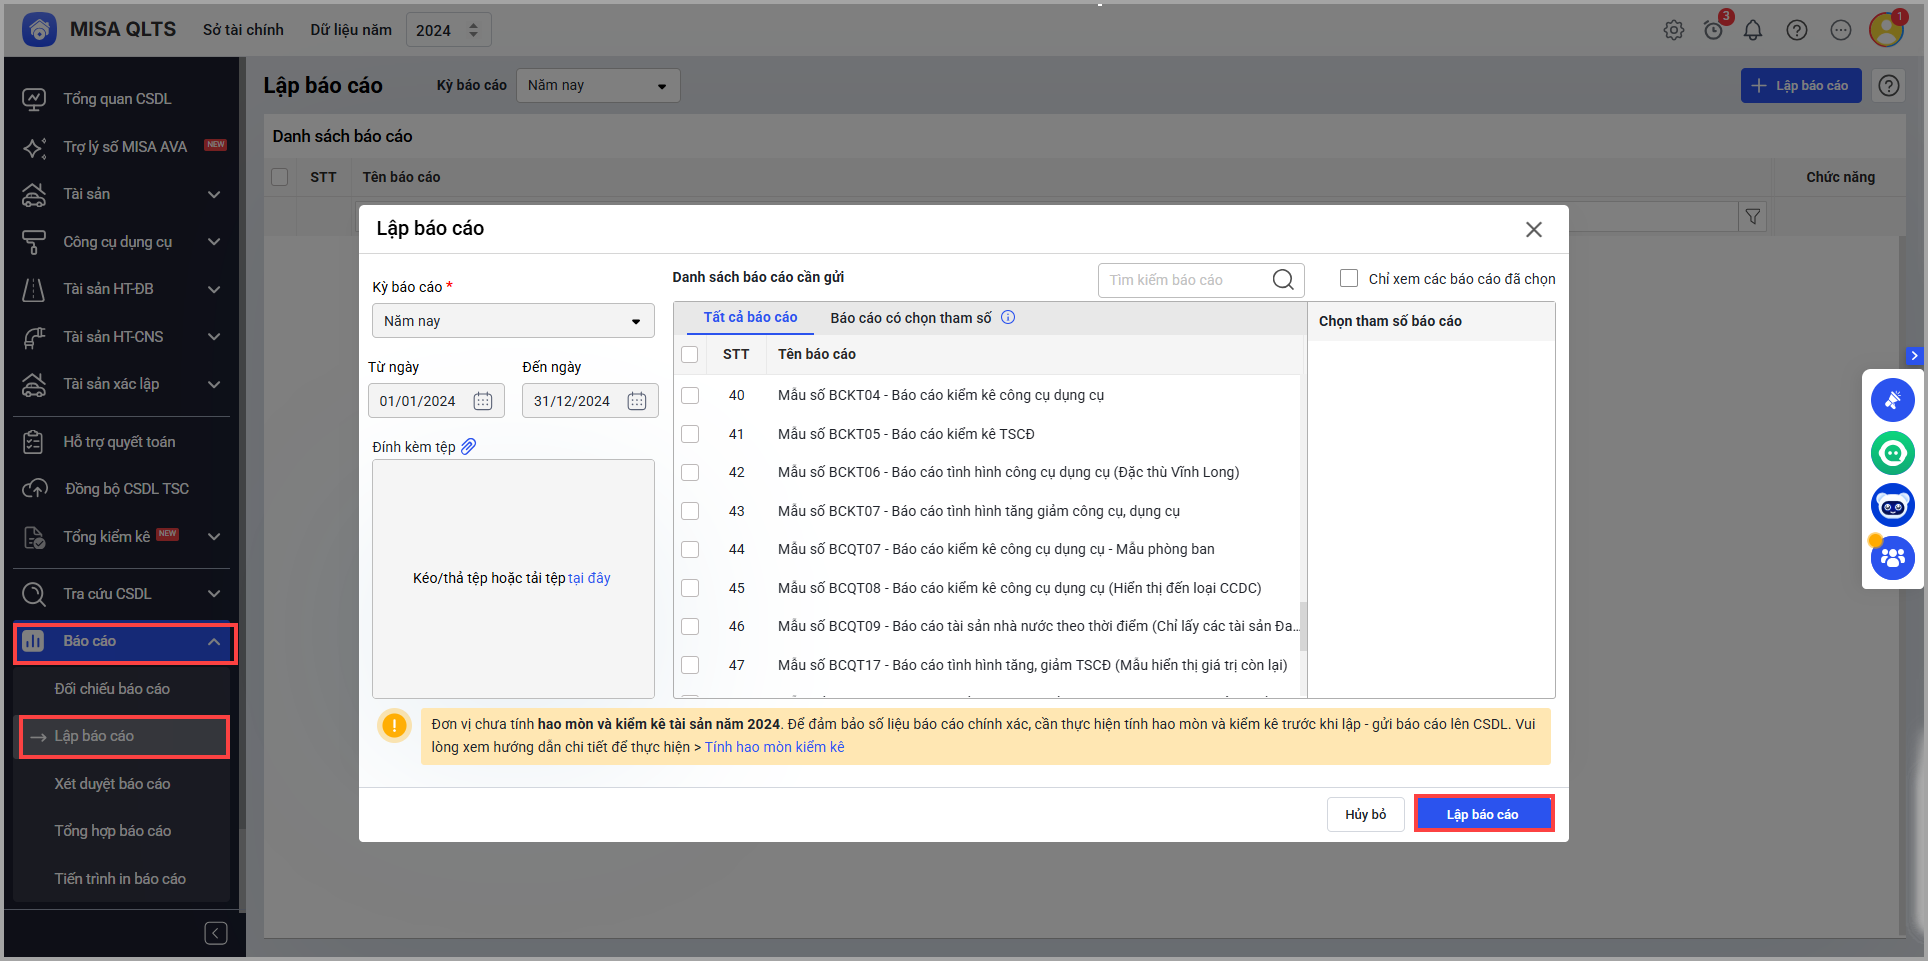Open the notification bell
Screen dimensions: 1928x961
(1752, 31)
